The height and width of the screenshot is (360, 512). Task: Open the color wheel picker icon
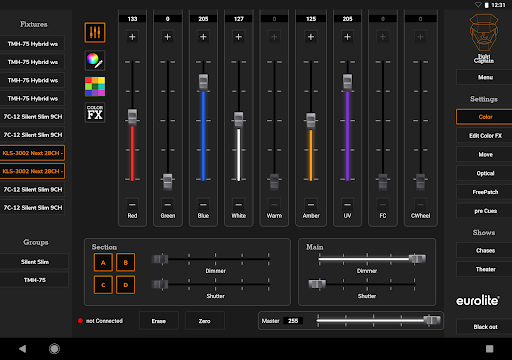click(x=95, y=60)
